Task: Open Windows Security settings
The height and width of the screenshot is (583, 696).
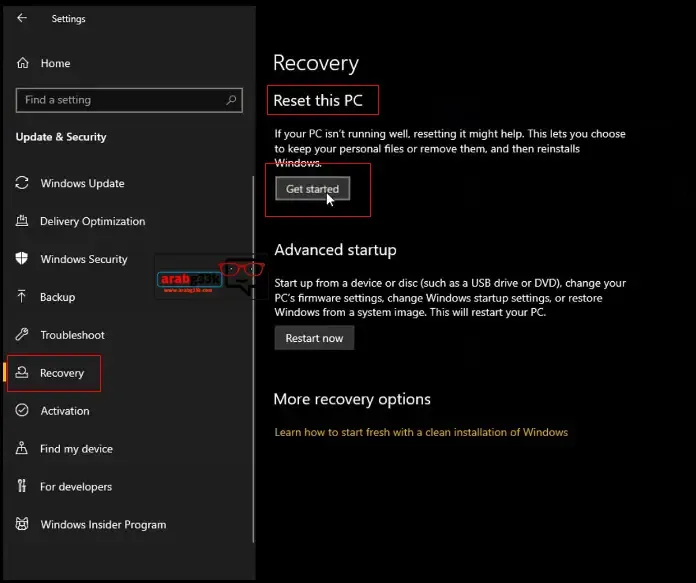Action: click(84, 259)
